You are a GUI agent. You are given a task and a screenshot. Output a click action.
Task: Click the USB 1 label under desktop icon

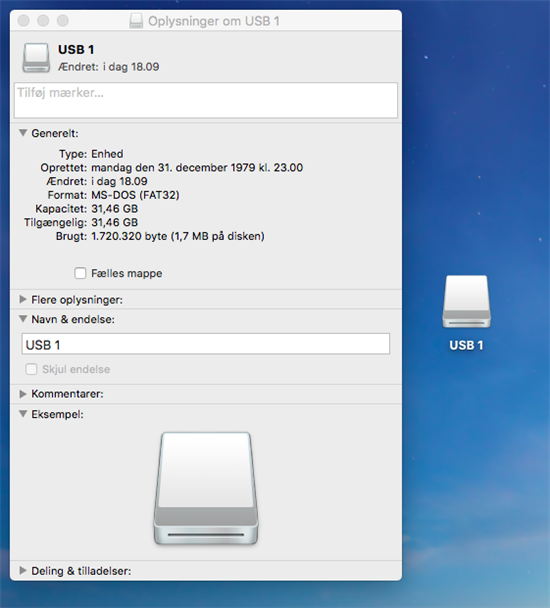point(466,345)
